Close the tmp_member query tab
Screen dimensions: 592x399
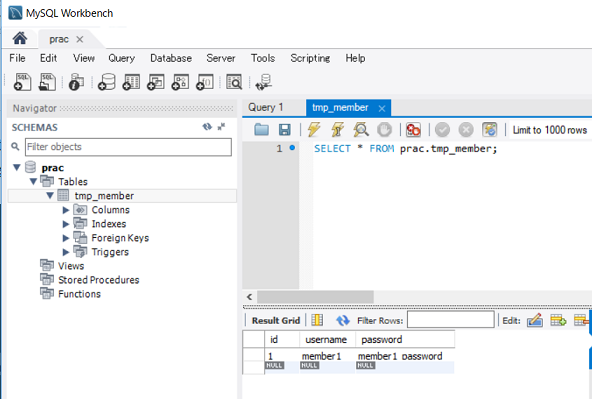[382, 109]
